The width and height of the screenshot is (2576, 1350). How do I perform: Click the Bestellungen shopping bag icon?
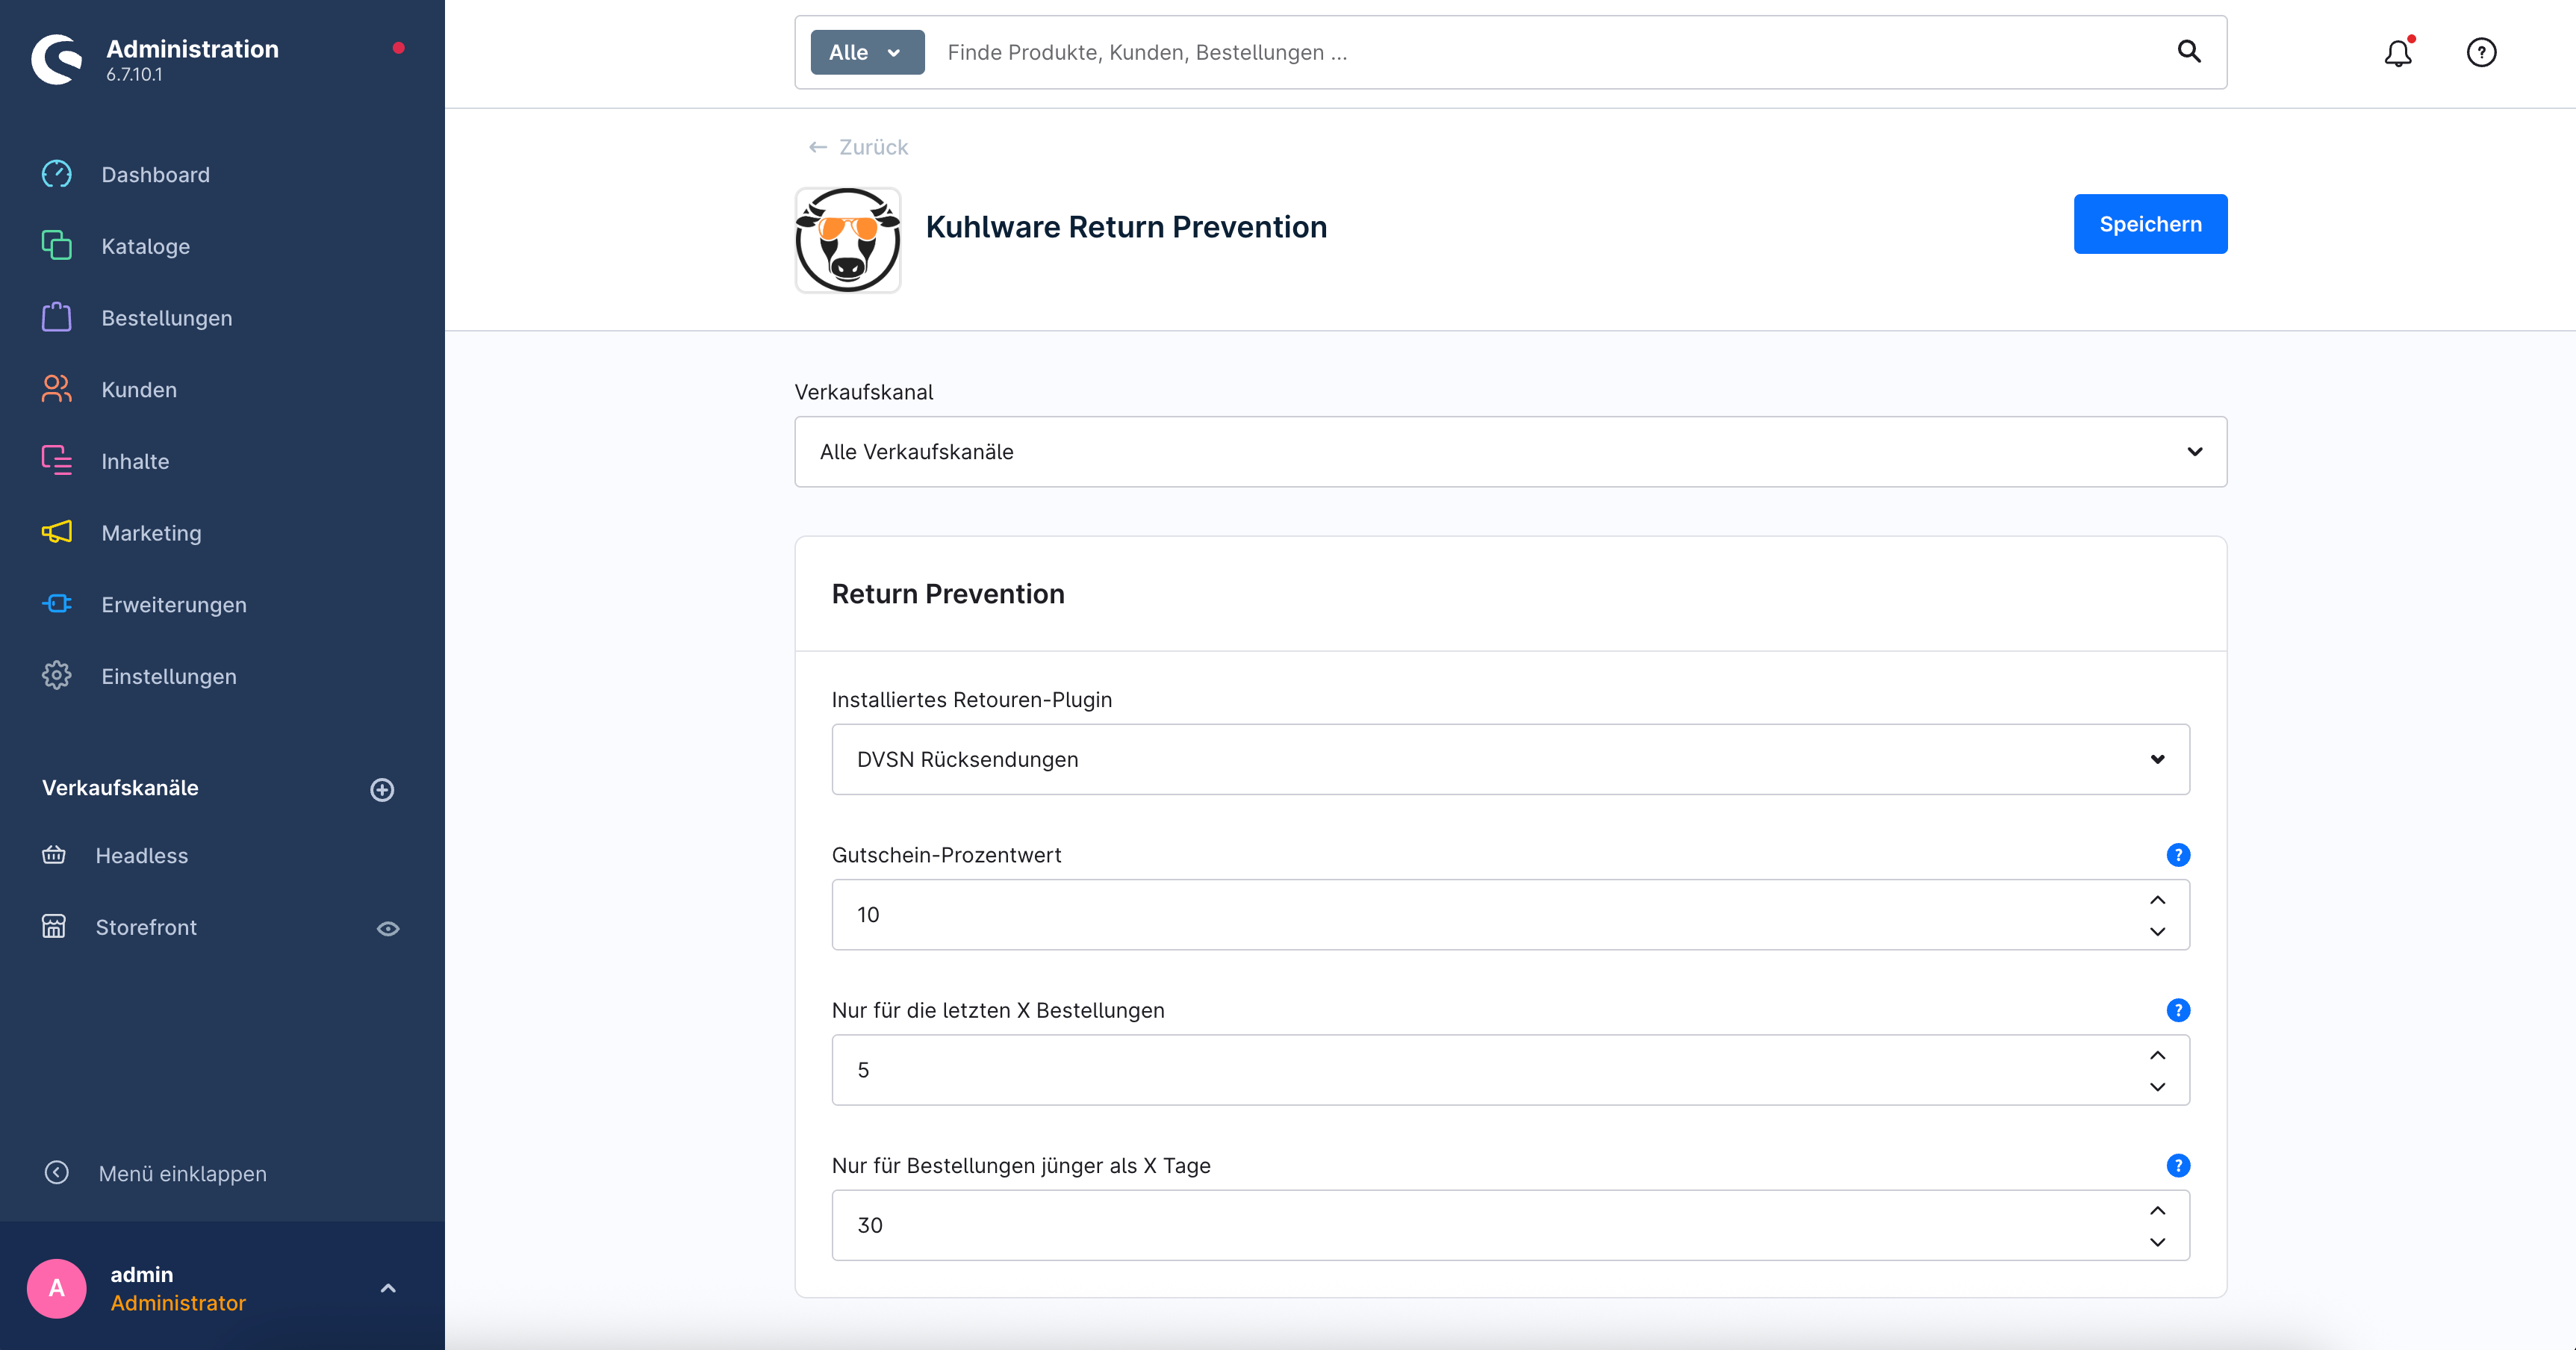(57, 317)
